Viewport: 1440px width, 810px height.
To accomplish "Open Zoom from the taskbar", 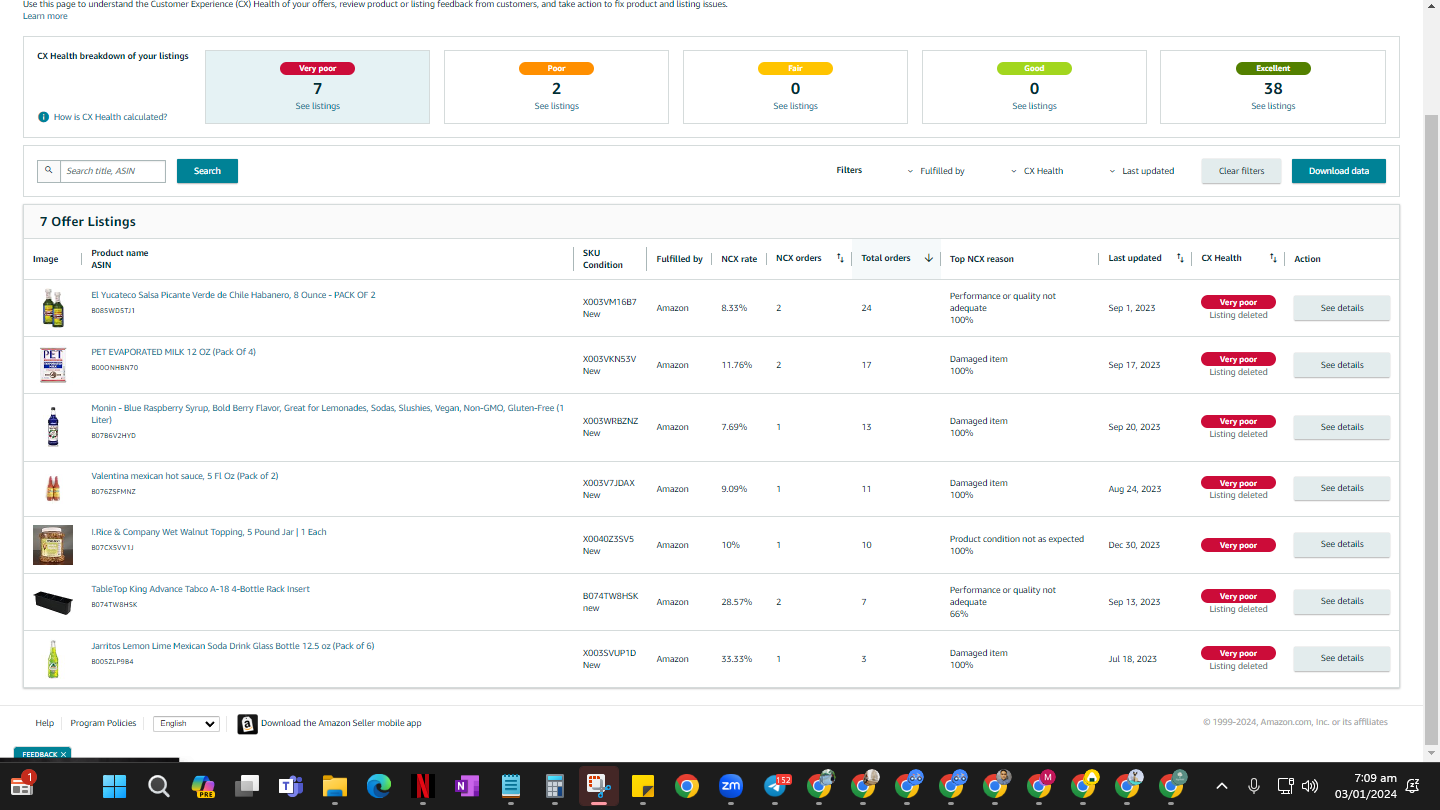I will click(731, 786).
